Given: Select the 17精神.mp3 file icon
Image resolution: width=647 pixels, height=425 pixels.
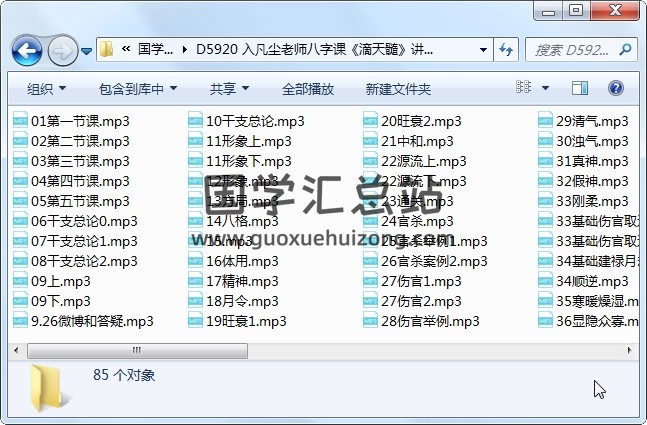Looking at the screenshot, I should 195,281.
